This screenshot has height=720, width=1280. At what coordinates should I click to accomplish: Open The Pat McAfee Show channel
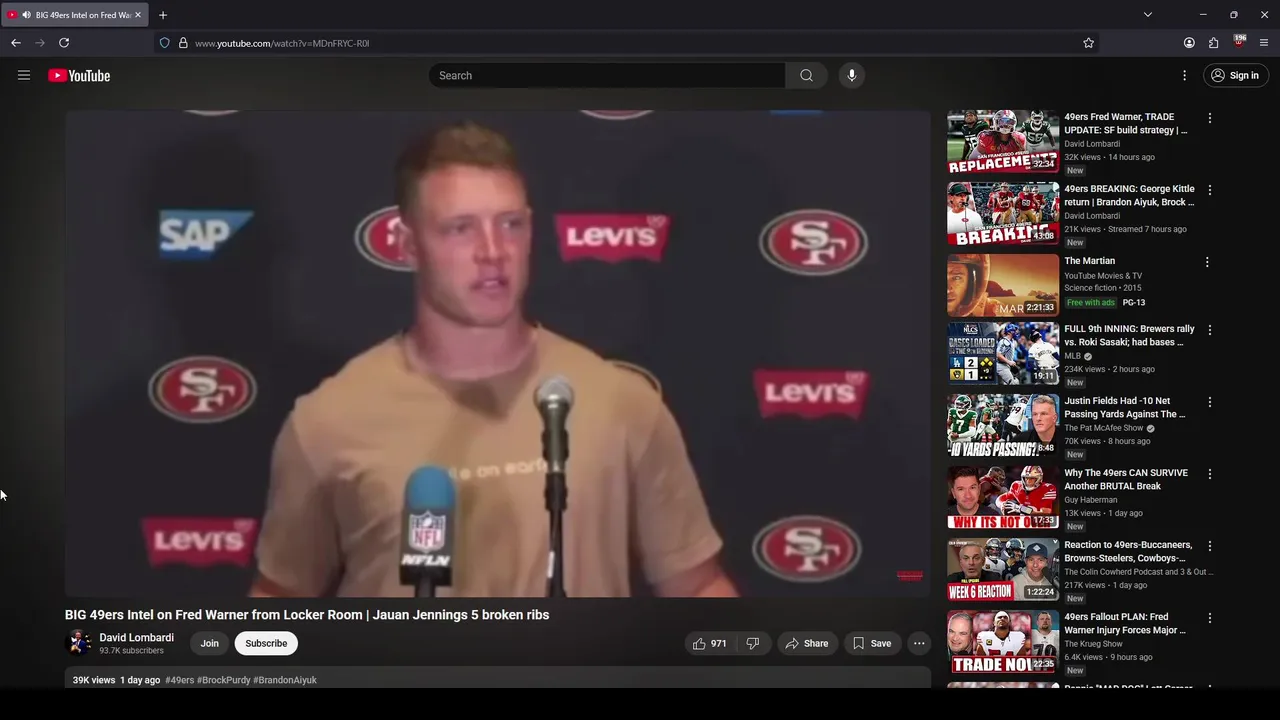pyautogui.click(x=1104, y=428)
